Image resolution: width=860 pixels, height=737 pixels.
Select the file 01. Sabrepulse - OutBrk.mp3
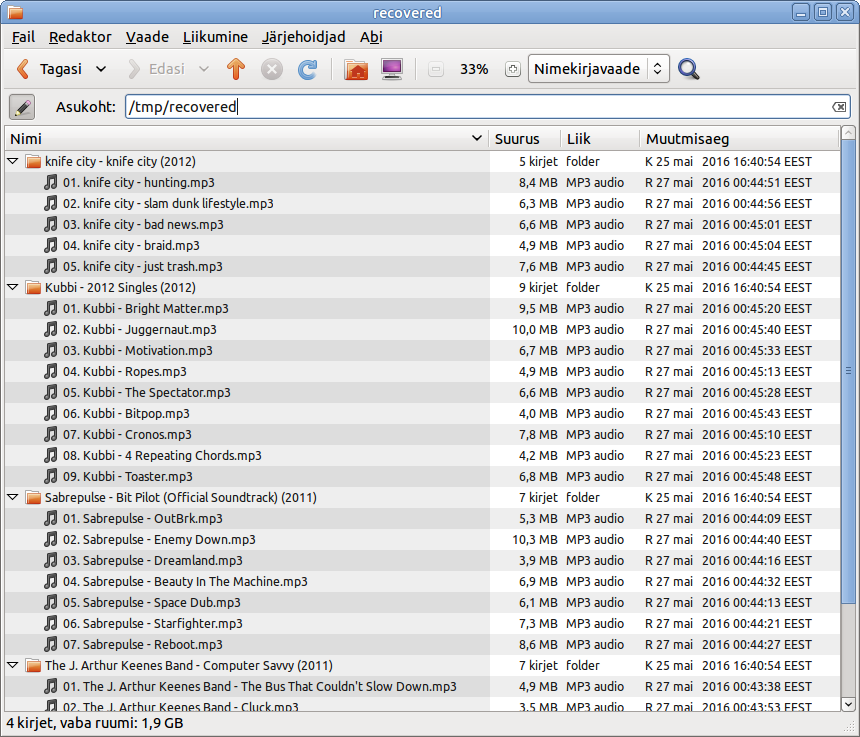tap(422, 519)
